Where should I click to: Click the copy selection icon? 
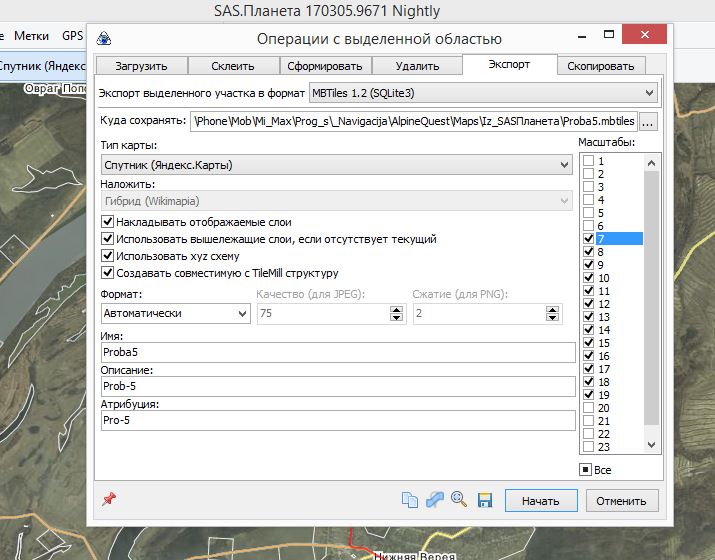coord(409,500)
